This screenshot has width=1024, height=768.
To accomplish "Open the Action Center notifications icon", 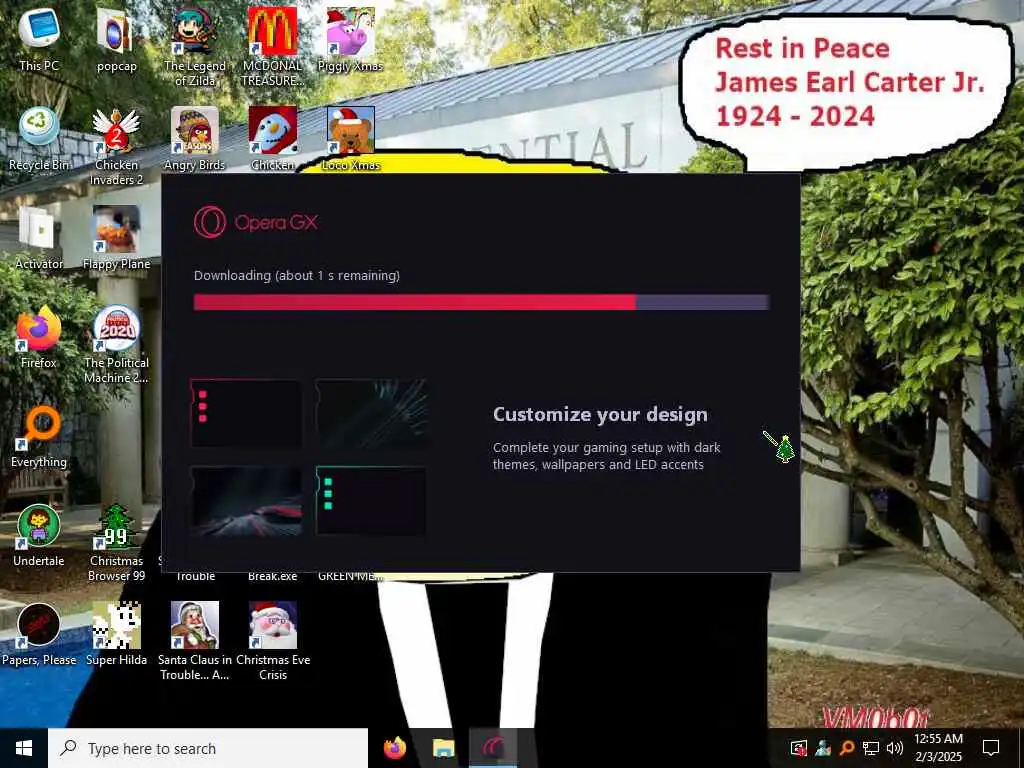I will [991, 748].
